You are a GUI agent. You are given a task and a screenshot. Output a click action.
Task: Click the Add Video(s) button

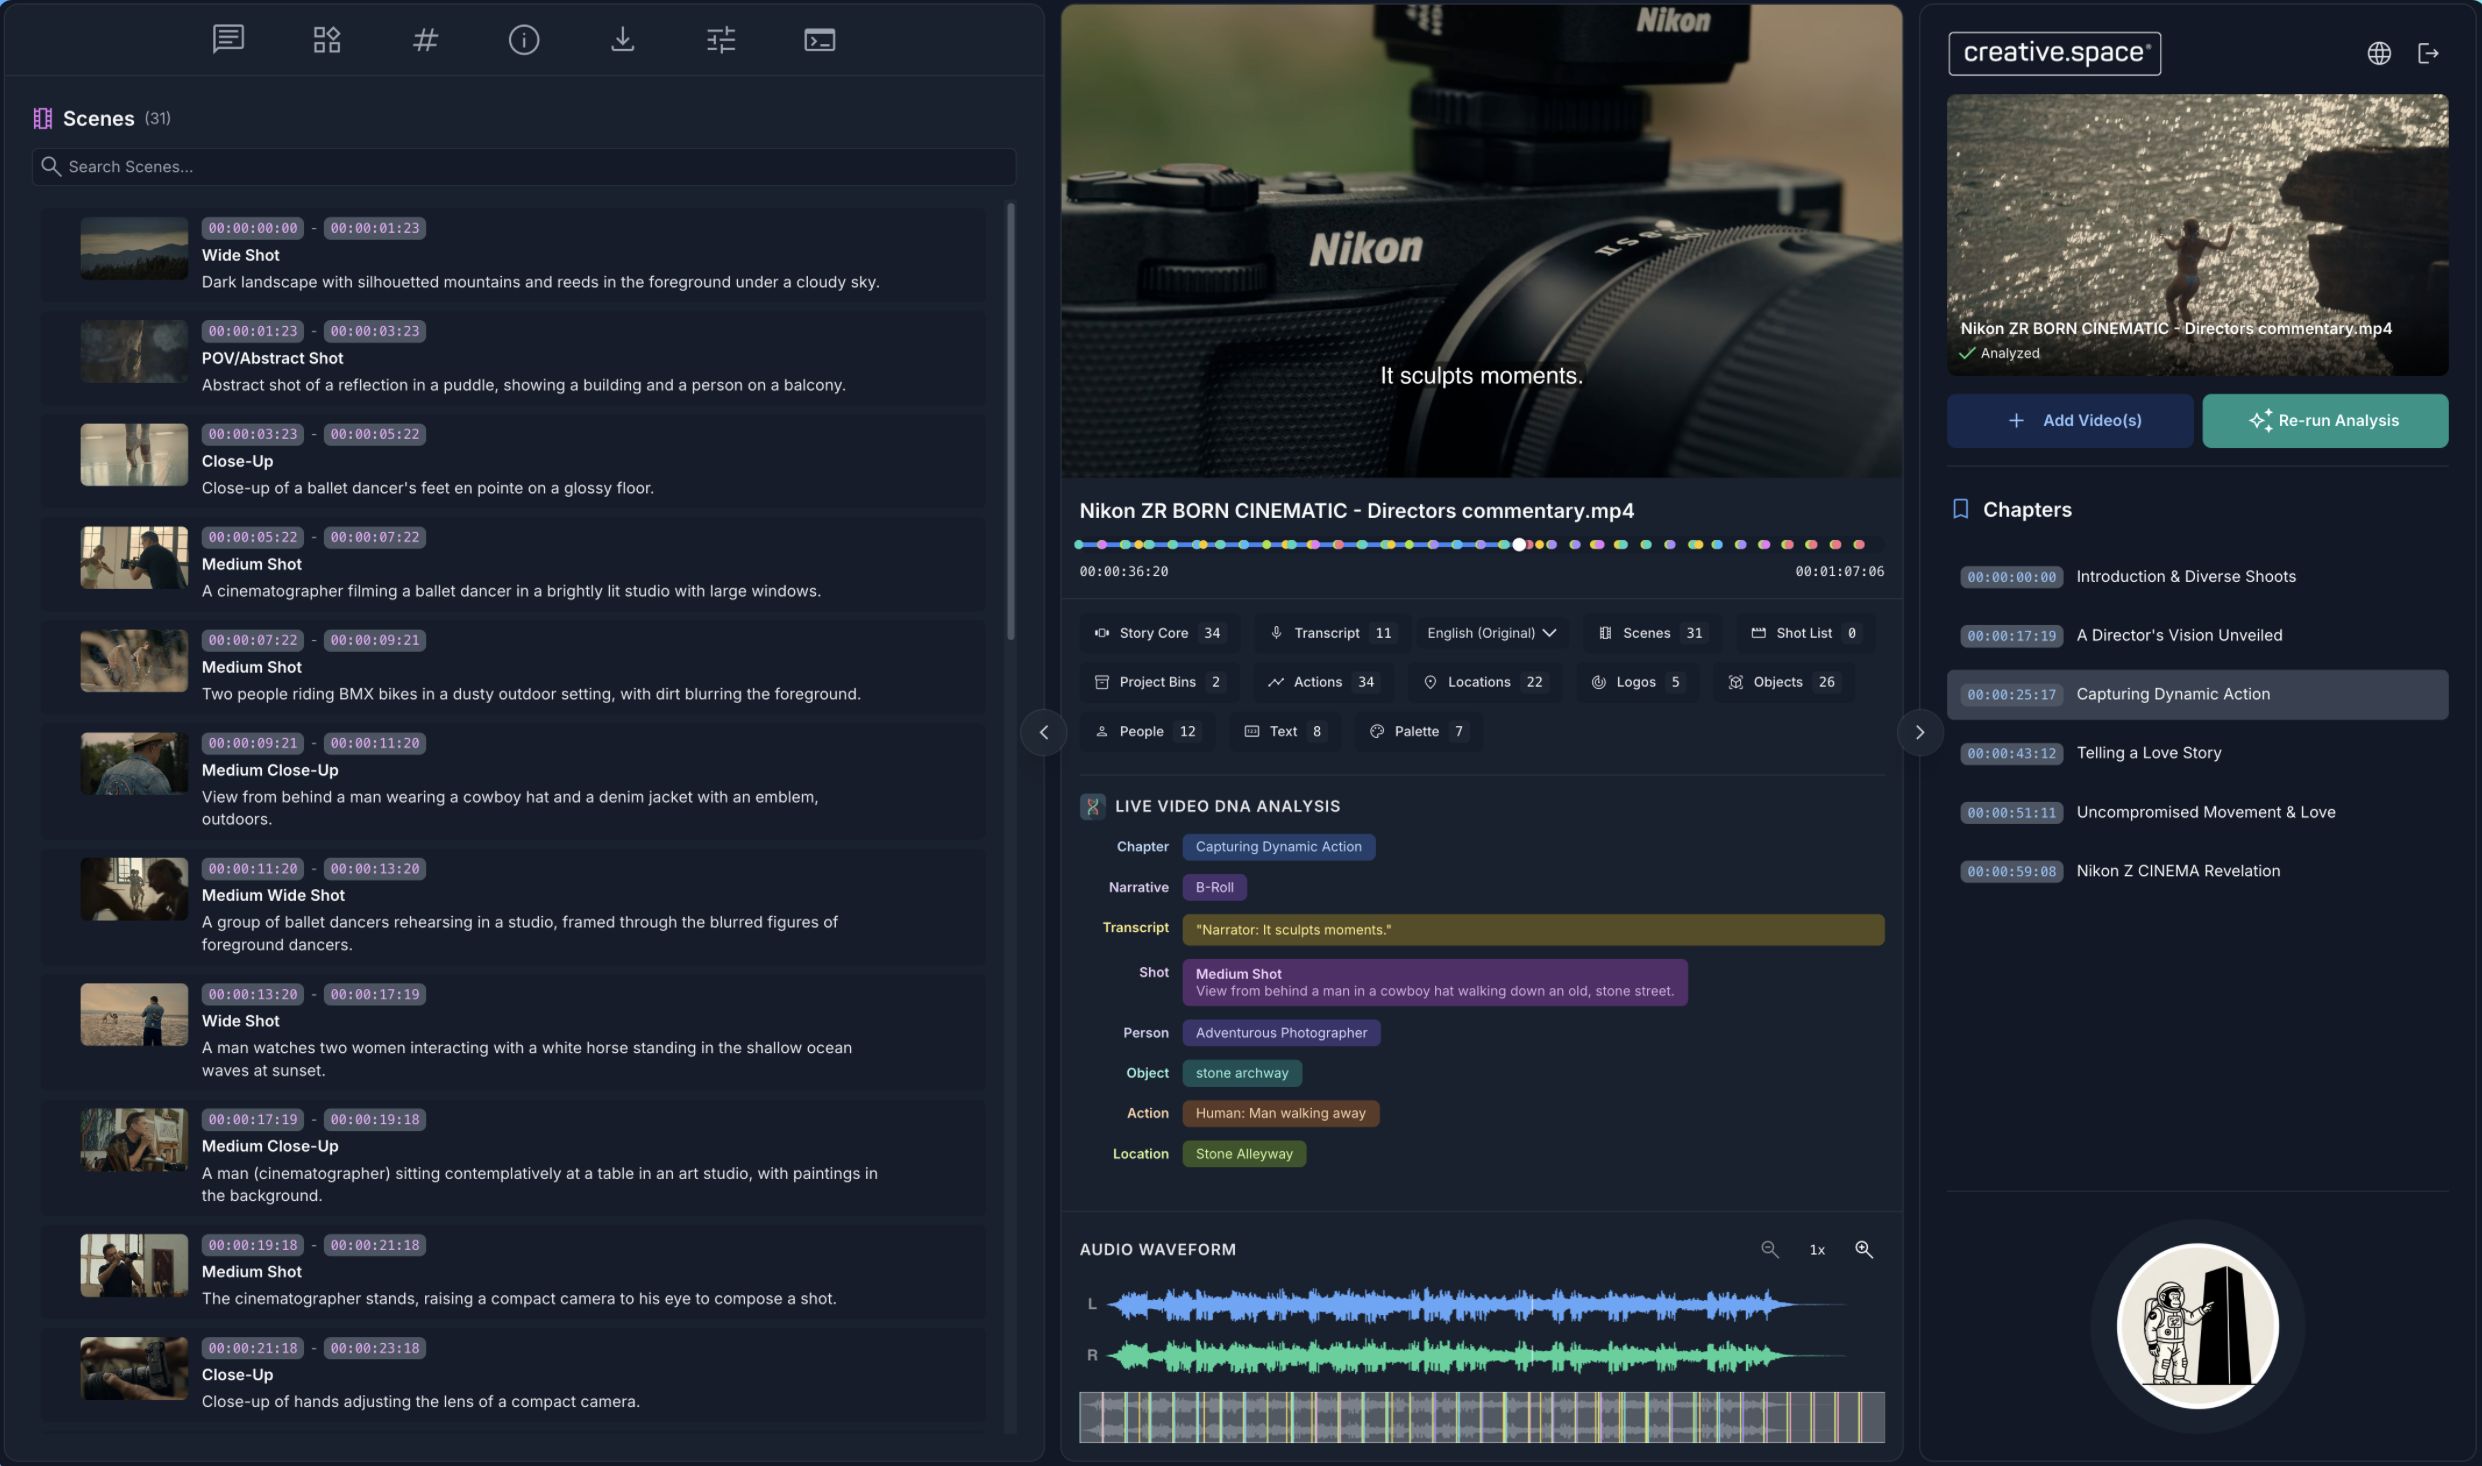2071,420
